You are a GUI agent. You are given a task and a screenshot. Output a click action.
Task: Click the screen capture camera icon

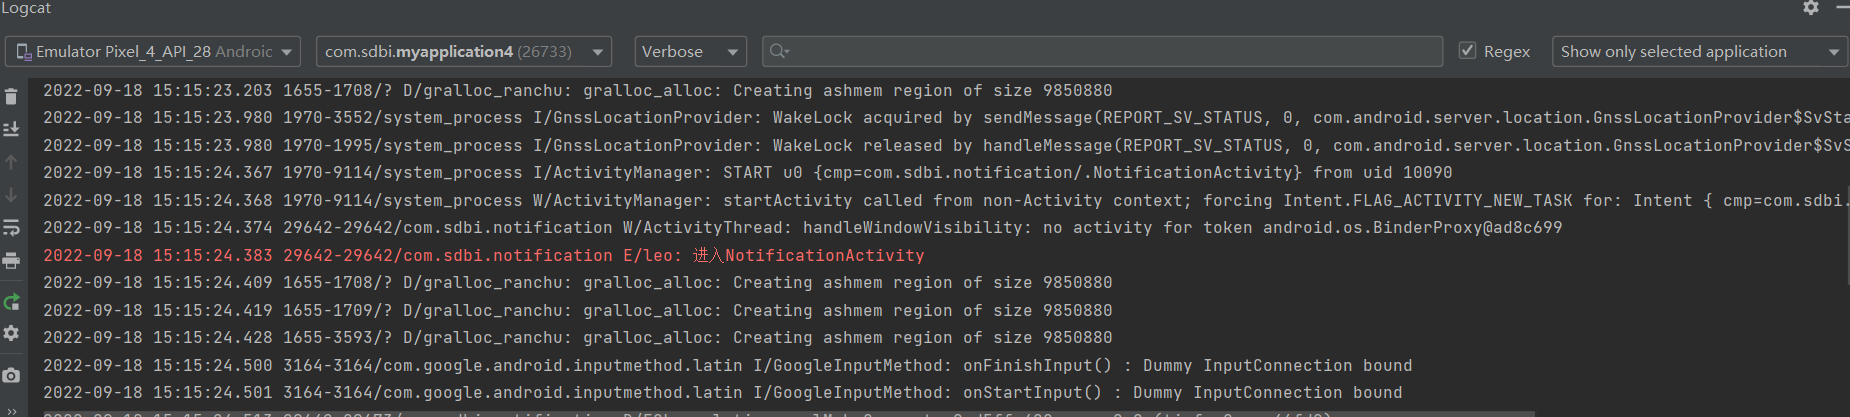point(11,376)
